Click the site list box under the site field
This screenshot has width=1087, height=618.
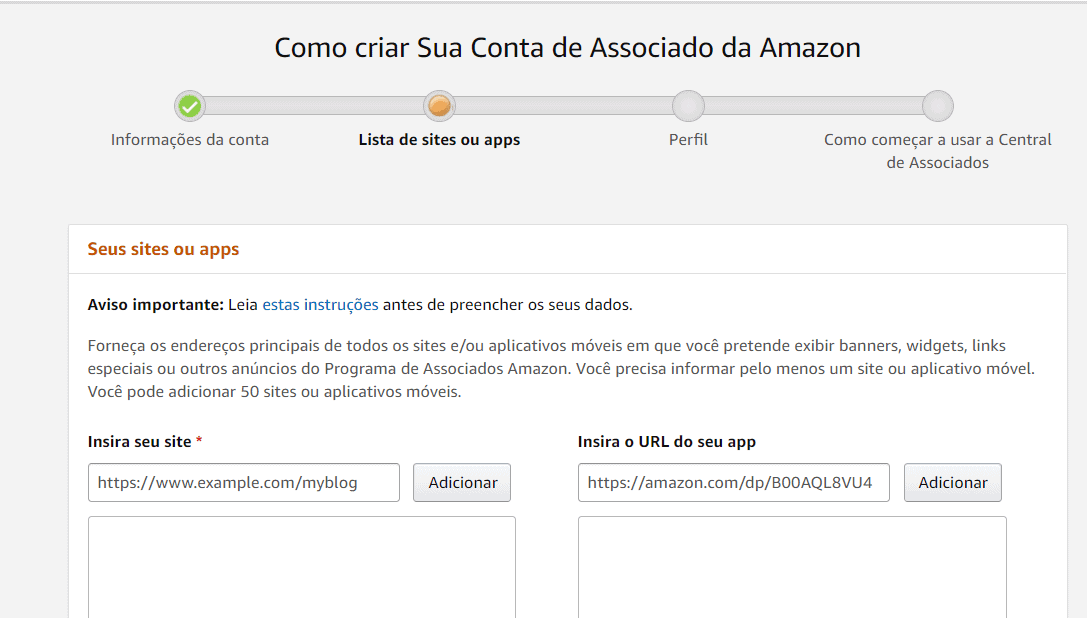pyautogui.click(x=301, y=566)
